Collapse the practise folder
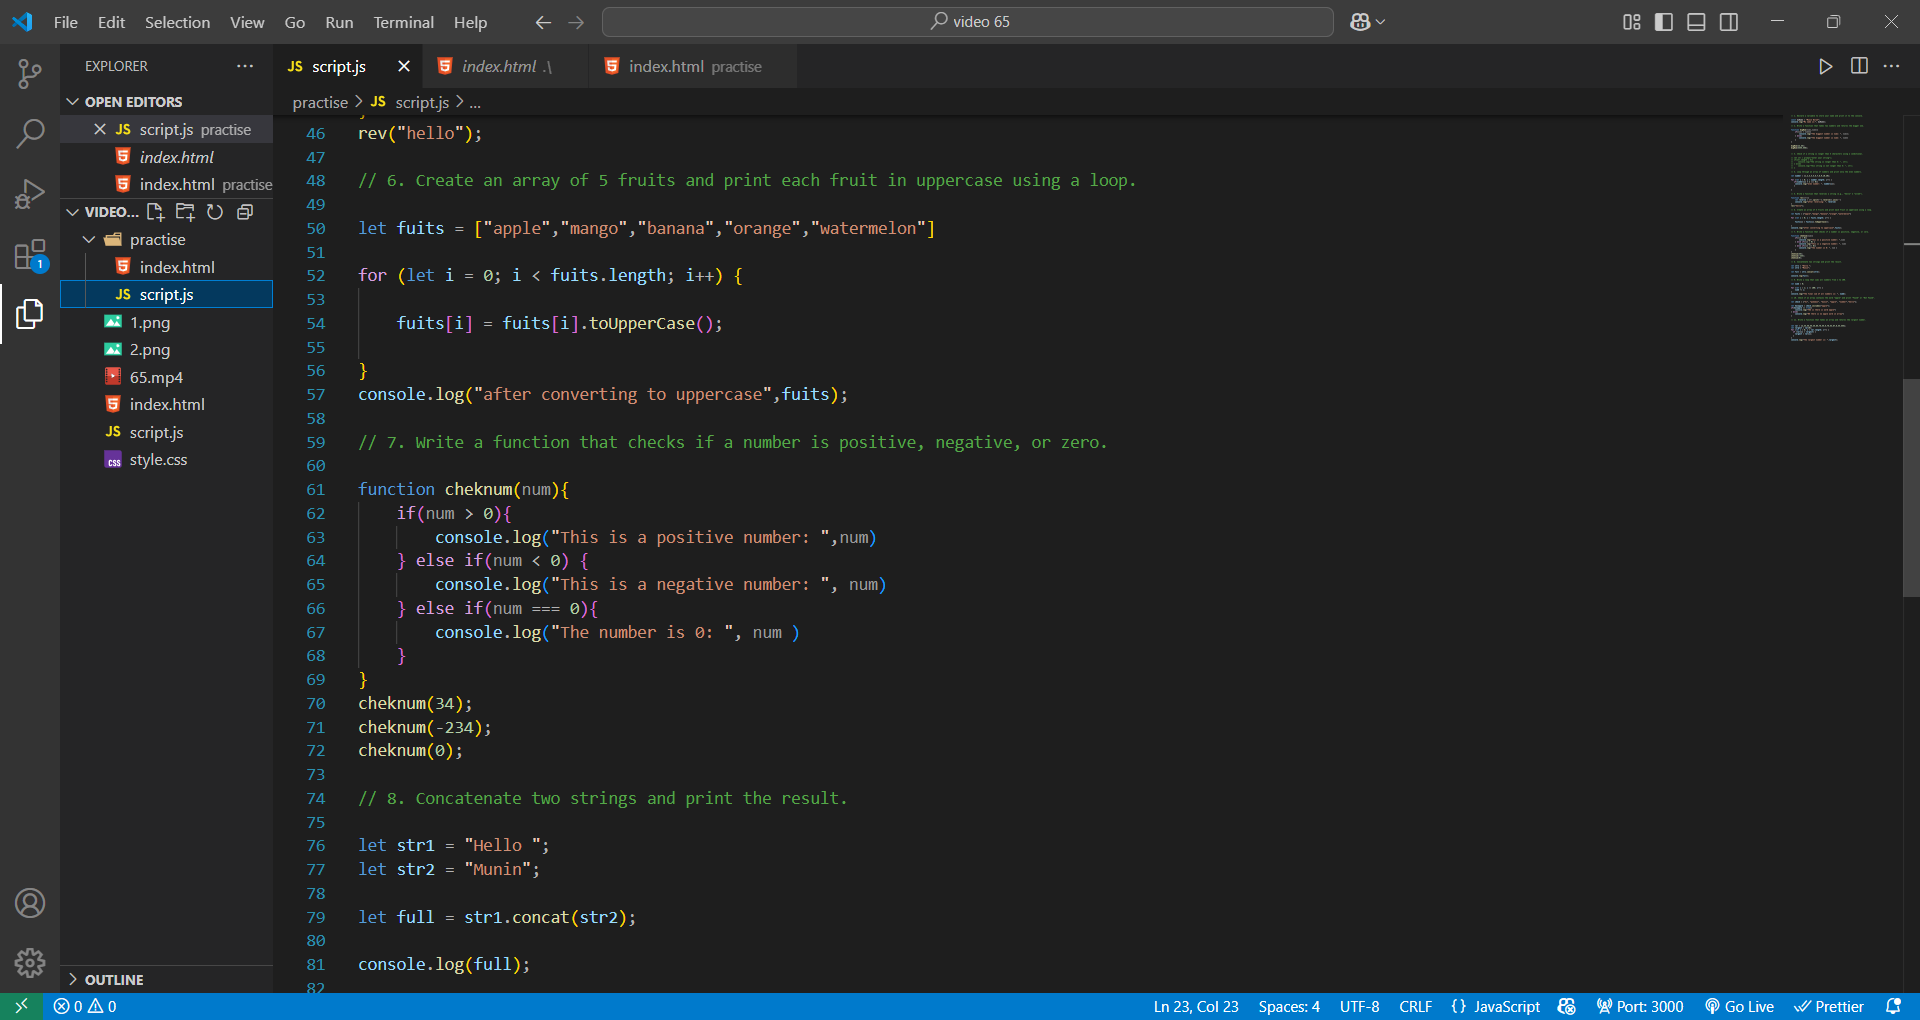The height and width of the screenshot is (1020, 1920). (x=89, y=240)
